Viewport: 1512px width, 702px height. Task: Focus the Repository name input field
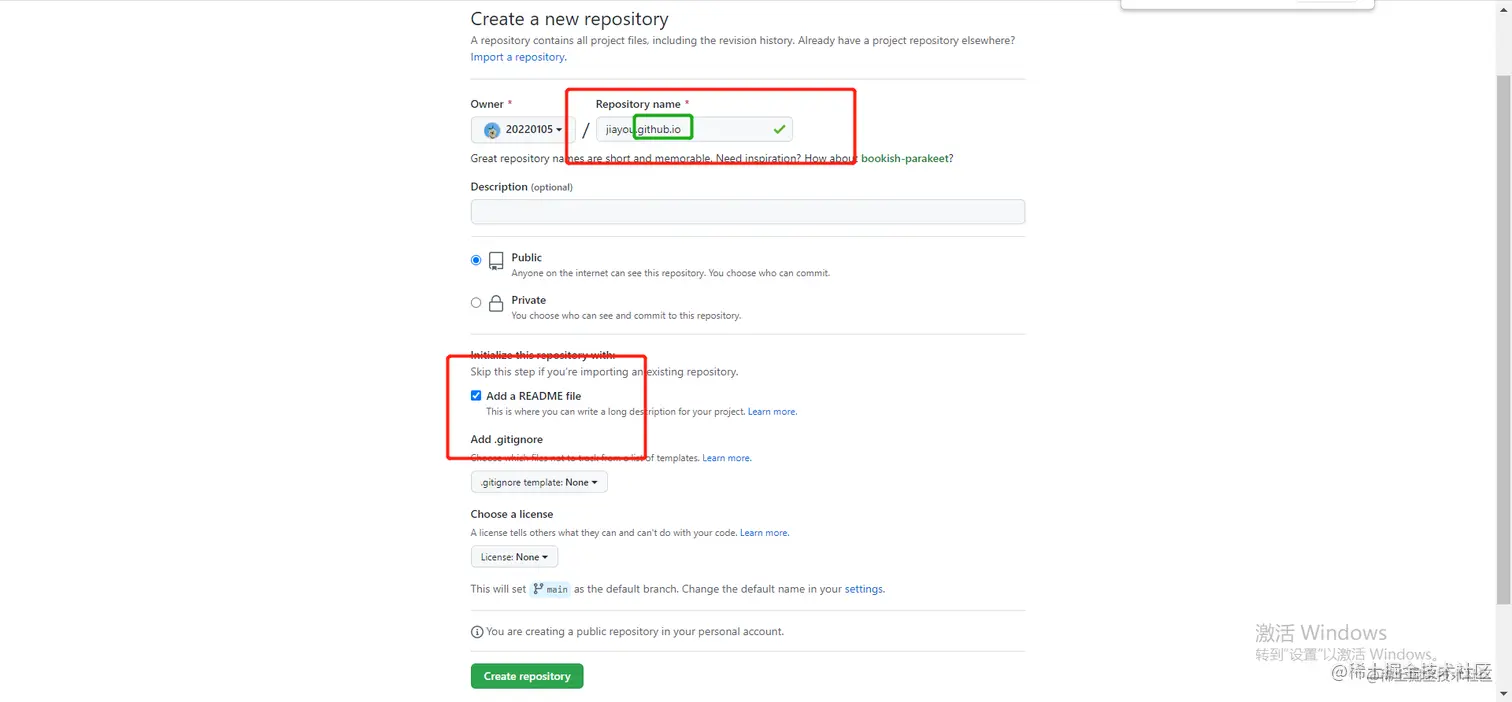pyautogui.click(x=694, y=129)
